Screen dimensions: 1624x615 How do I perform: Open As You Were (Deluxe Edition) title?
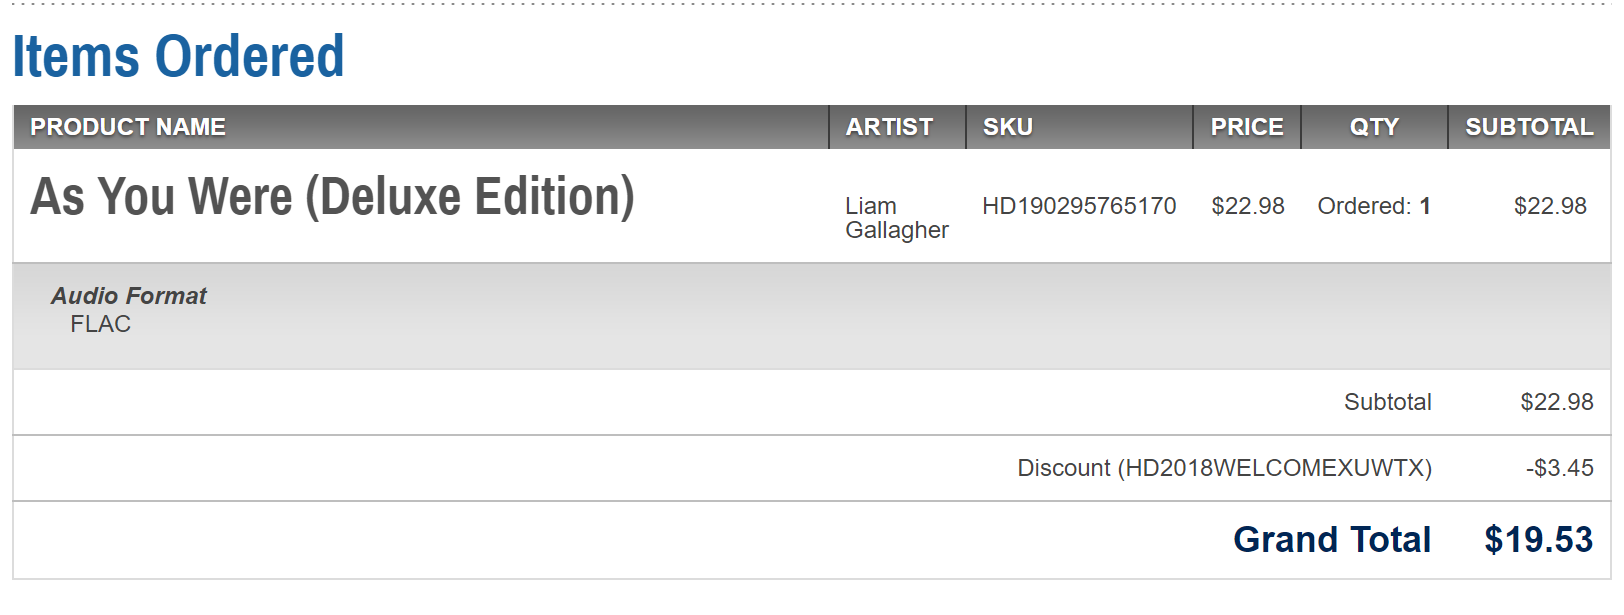(332, 197)
